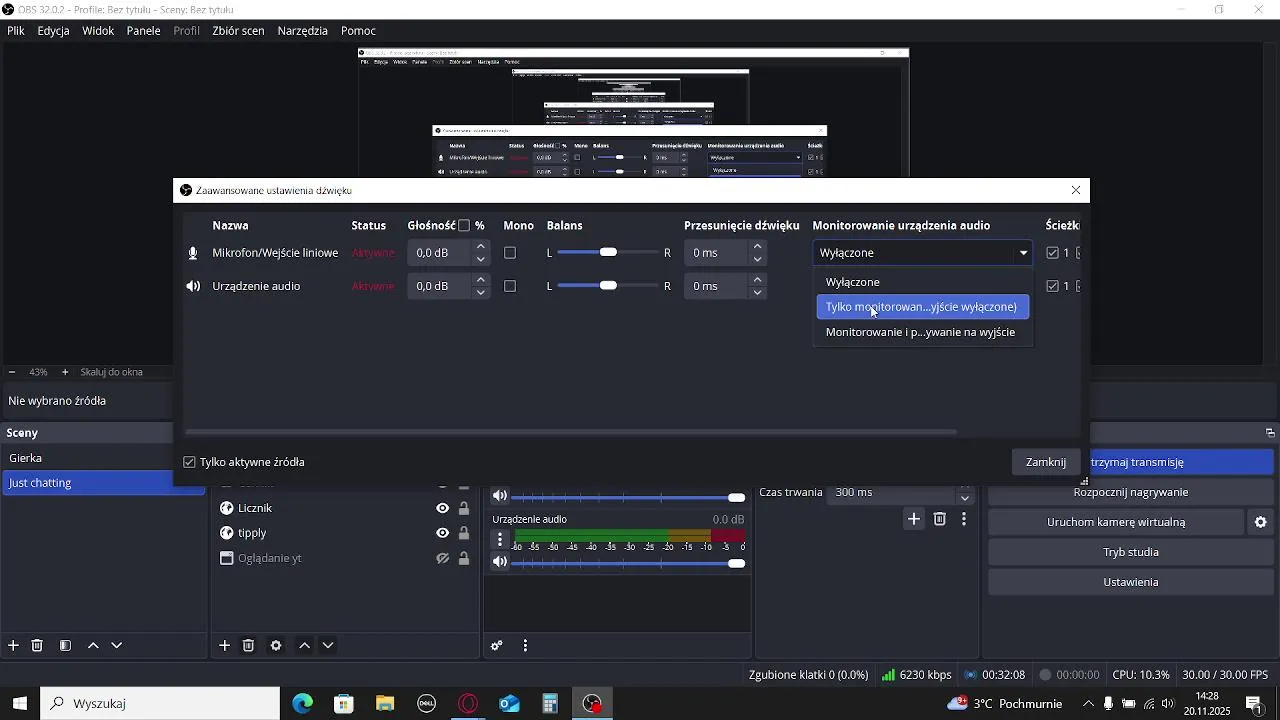This screenshot has height=720, width=1280.
Task: Open Urządzenie audio channel options dots
Action: tap(500, 540)
